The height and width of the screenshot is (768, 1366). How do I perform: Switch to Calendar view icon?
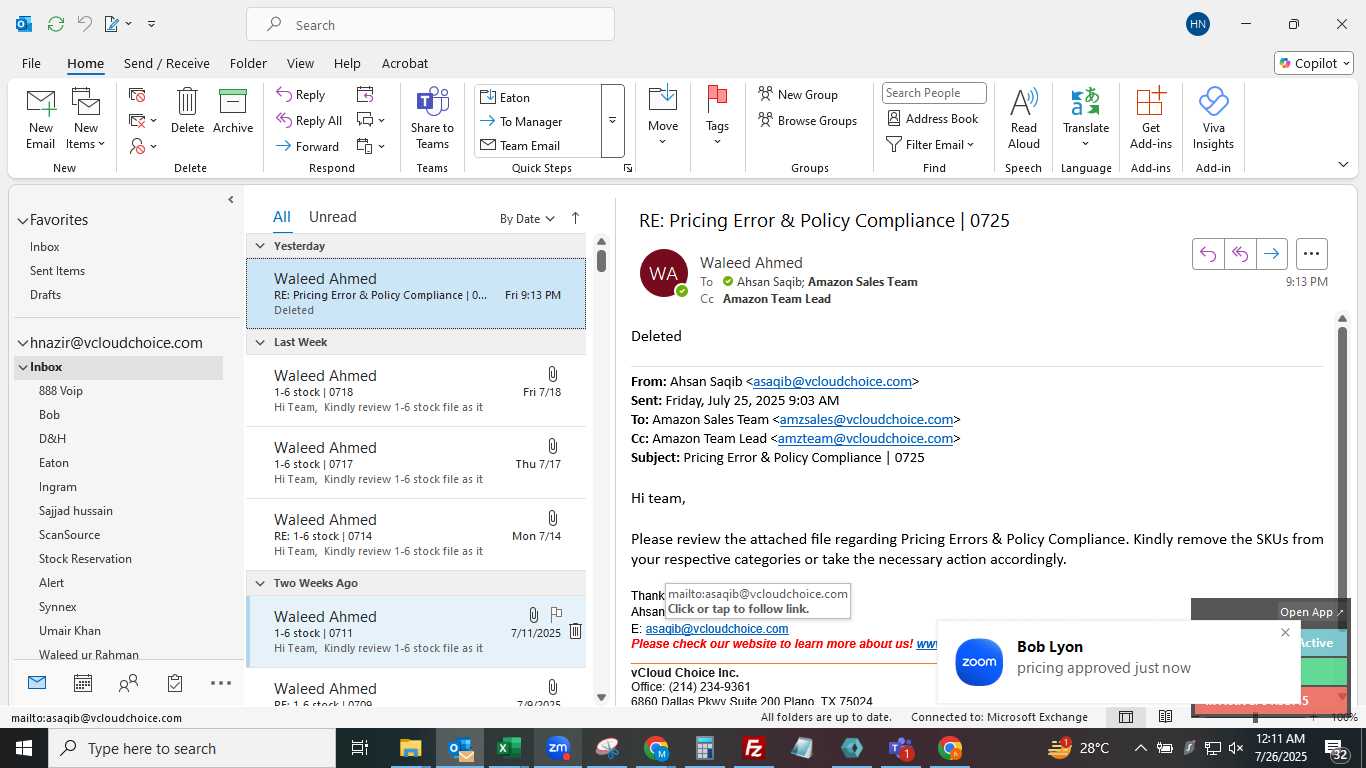[83, 683]
